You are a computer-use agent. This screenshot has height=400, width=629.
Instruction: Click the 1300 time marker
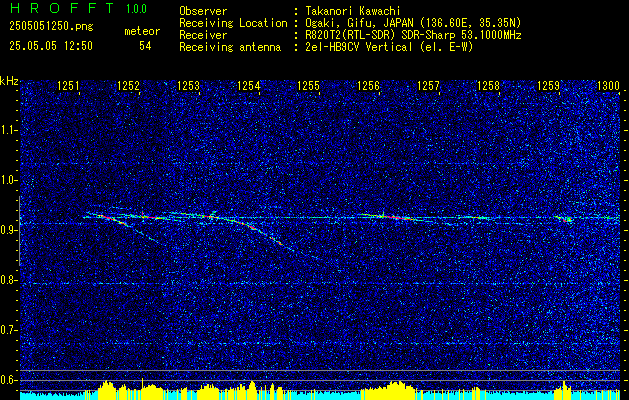coord(609,85)
